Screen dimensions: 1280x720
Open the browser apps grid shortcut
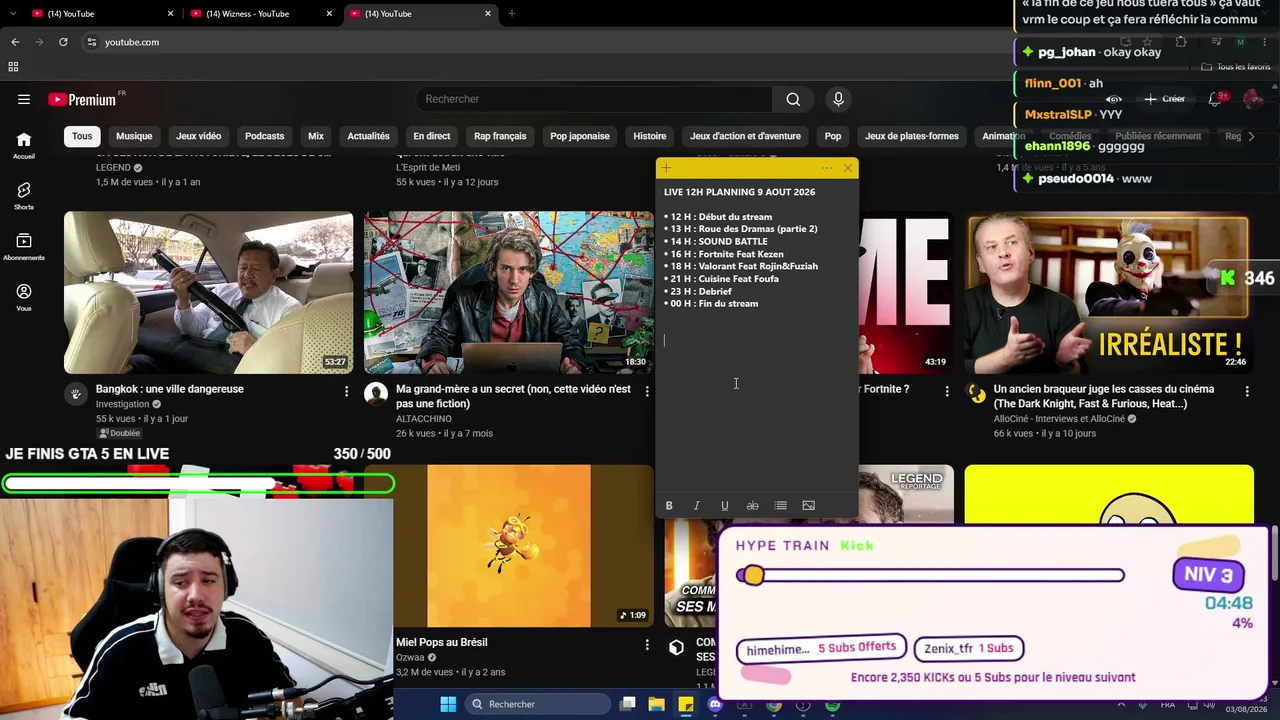13,67
